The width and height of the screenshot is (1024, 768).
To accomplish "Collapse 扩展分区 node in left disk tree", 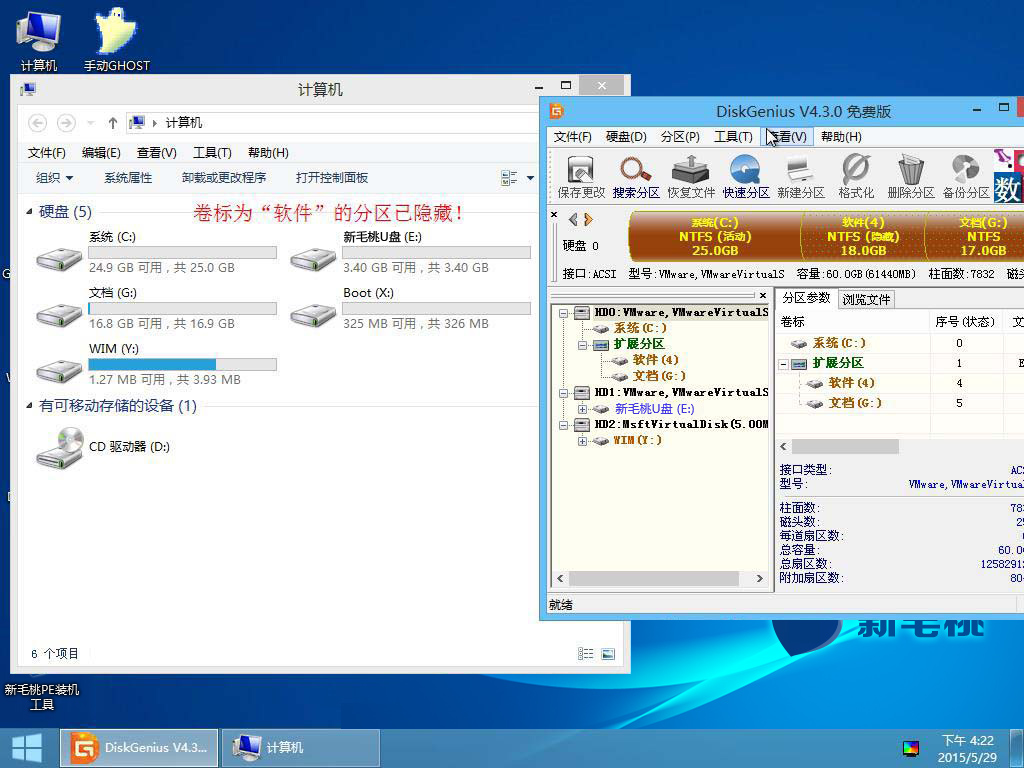I will [x=583, y=345].
